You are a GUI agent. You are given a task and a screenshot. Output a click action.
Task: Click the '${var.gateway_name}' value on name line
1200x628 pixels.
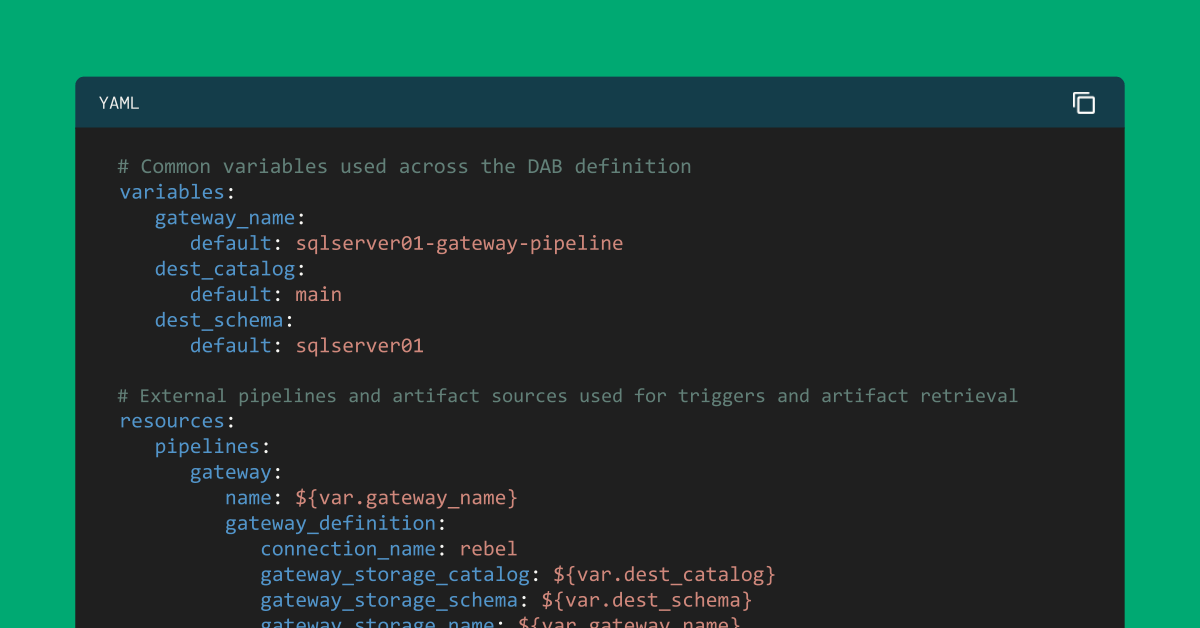407,497
